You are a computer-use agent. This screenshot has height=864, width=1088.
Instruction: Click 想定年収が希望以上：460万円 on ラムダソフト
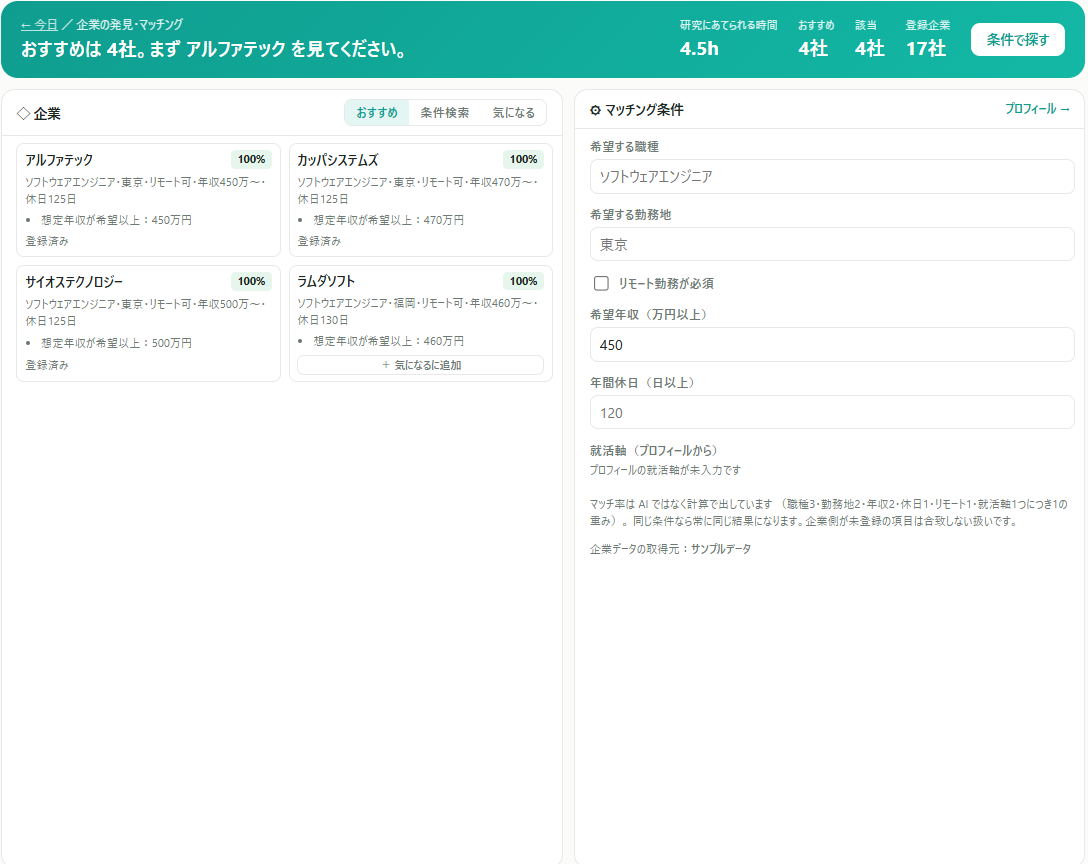point(389,341)
